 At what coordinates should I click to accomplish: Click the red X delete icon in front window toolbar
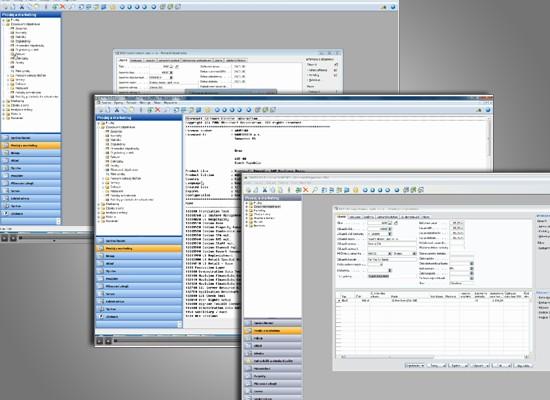click(x=306, y=190)
